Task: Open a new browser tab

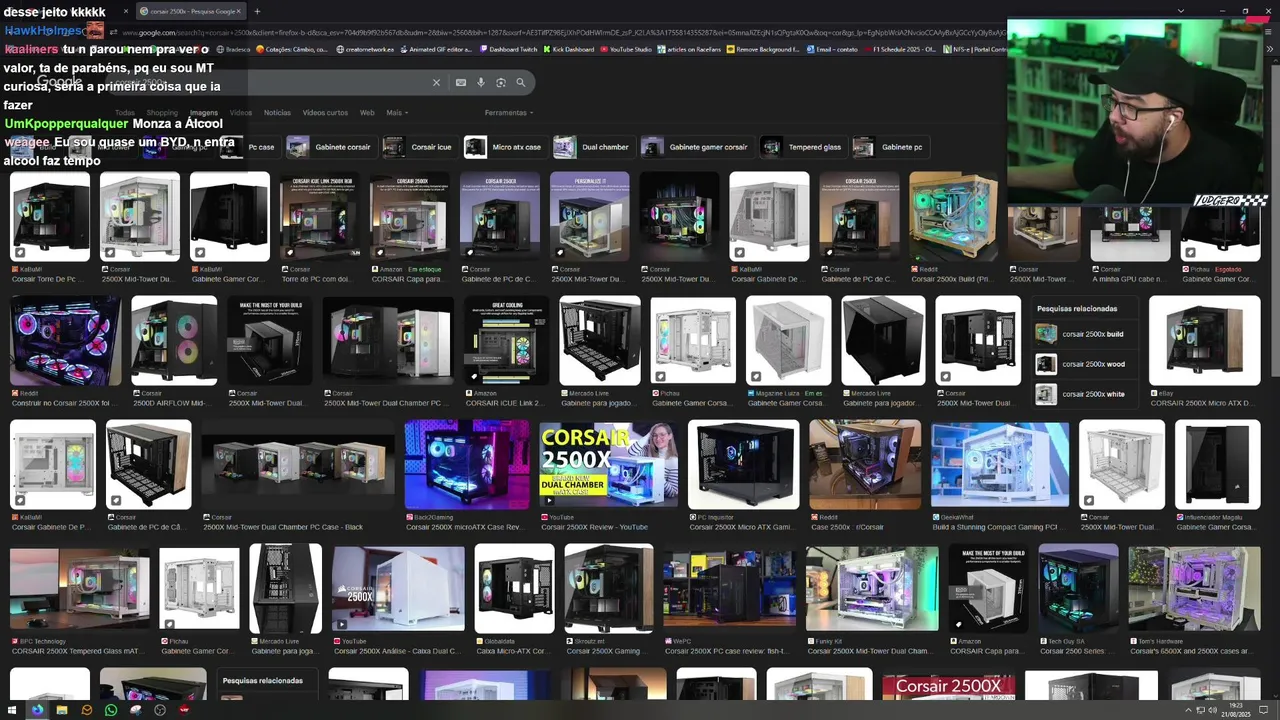Action: click(x=257, y=11)
